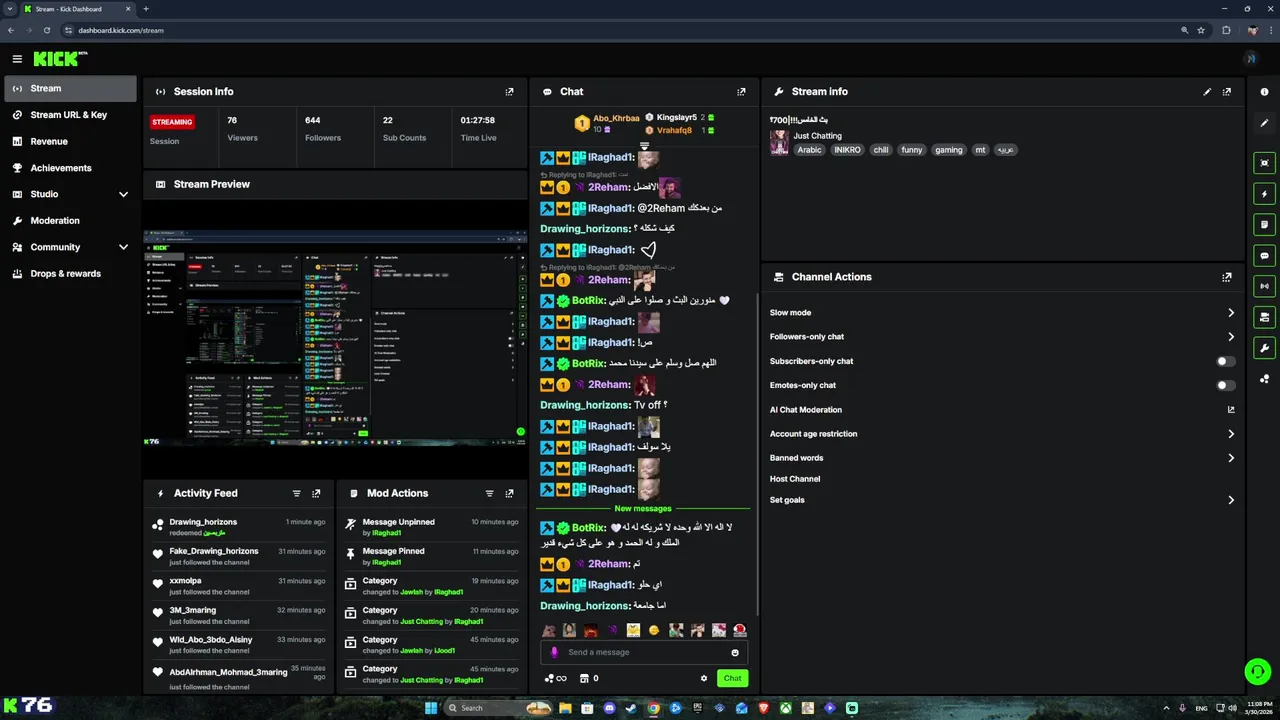Send message with green Chat button

pyautogui.click(x=733, y=678)
